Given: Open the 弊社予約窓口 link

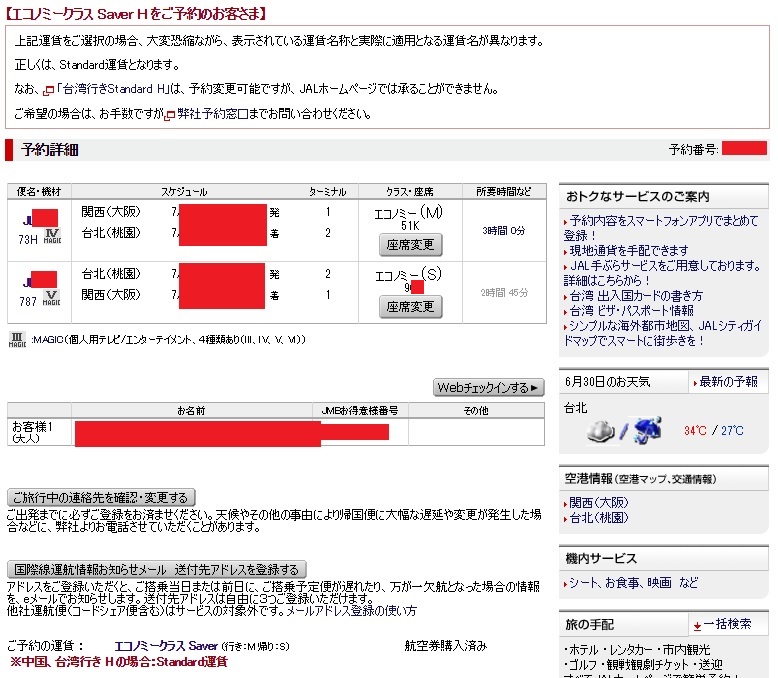Looking at the screenshot, I should (x=212, y=114).
